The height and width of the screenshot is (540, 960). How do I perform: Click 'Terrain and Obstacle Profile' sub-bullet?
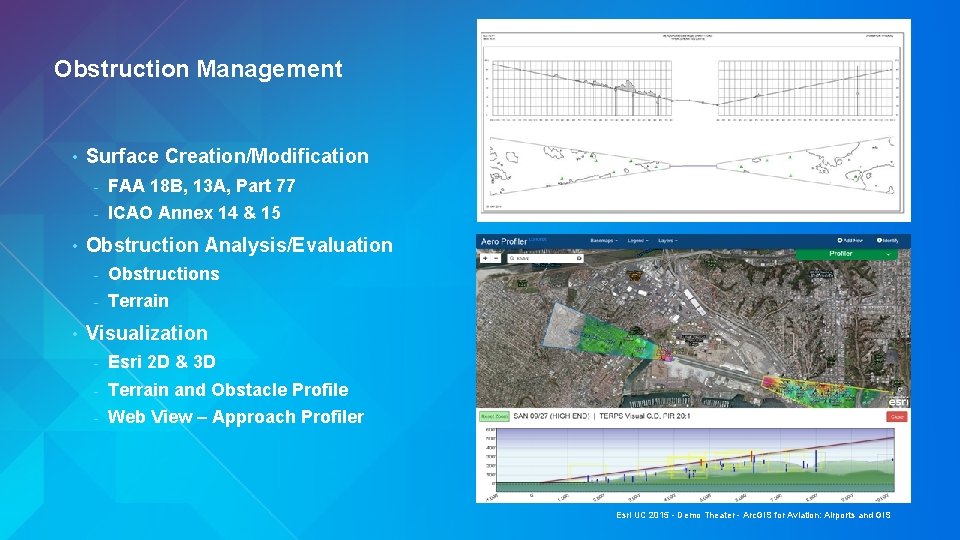pos(228,389)
